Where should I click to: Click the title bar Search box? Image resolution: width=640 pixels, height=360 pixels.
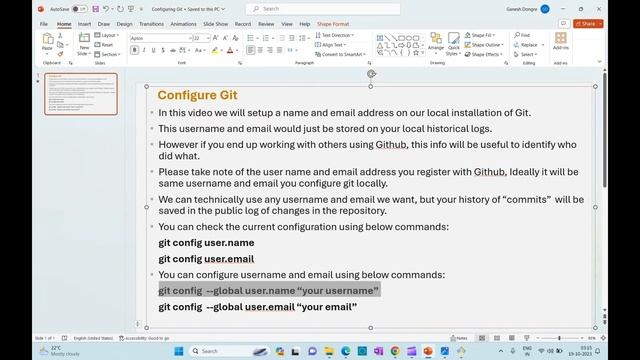coord(323,9)
